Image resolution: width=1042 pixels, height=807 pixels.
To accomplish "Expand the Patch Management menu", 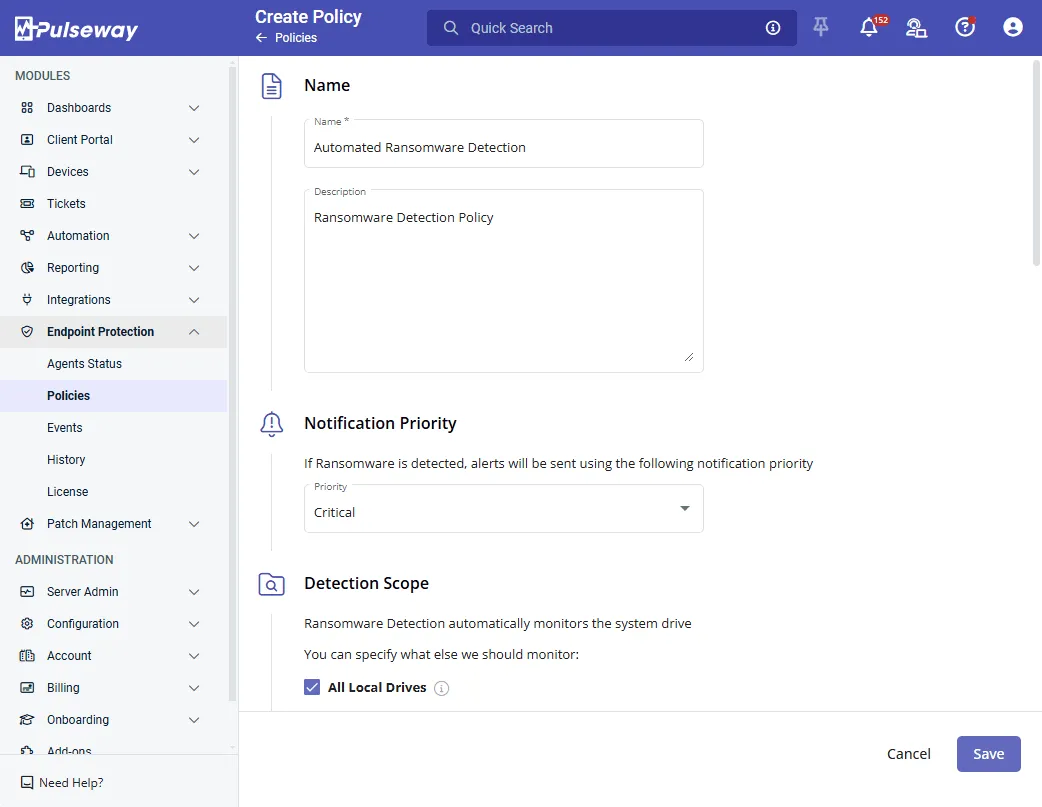I will [x=194, y=524].
